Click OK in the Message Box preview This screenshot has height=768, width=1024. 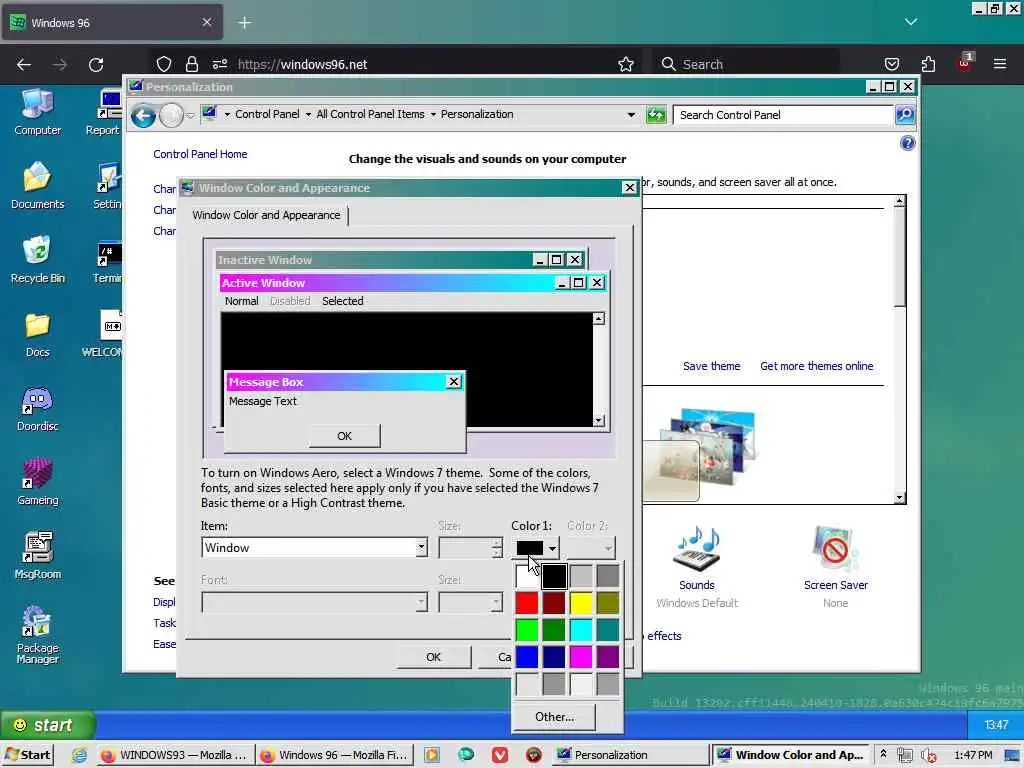[x=344, y=436]
